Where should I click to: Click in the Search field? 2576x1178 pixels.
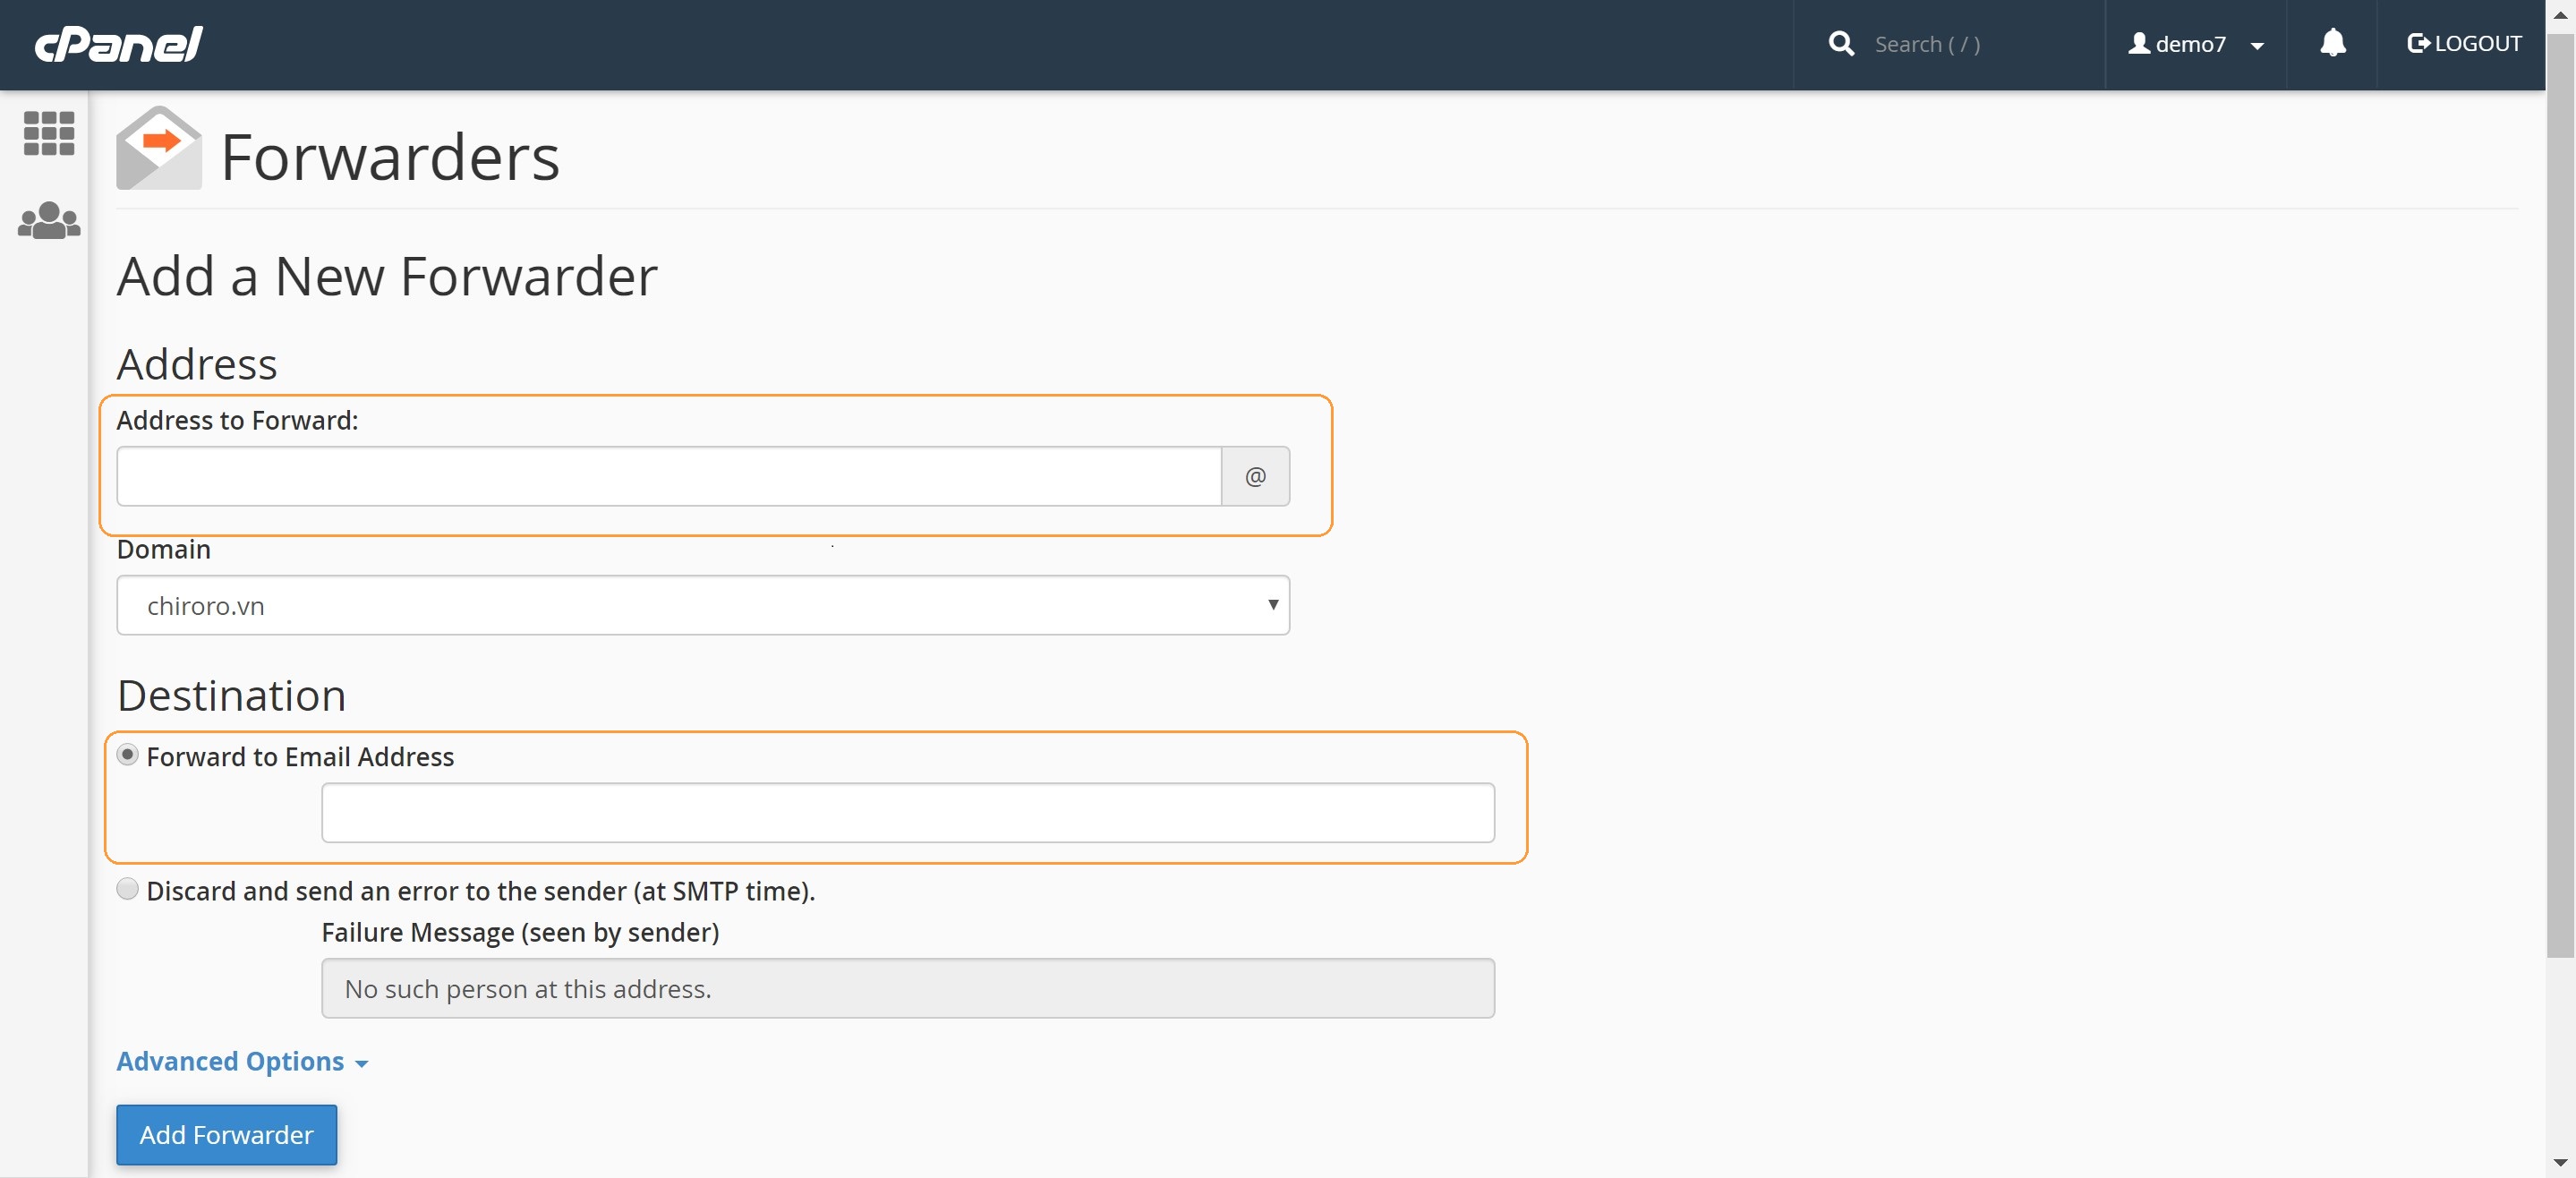[1980, 44]
